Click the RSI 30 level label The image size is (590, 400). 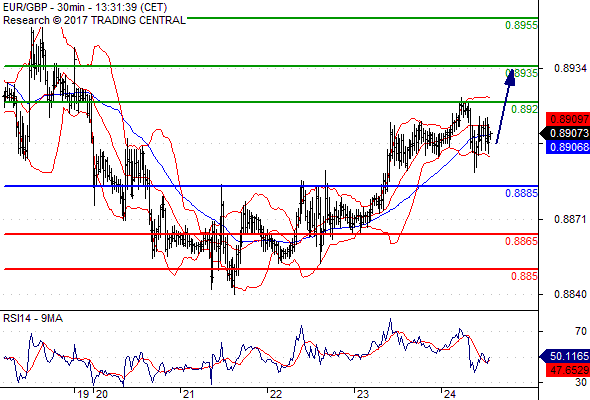[581, 382]
